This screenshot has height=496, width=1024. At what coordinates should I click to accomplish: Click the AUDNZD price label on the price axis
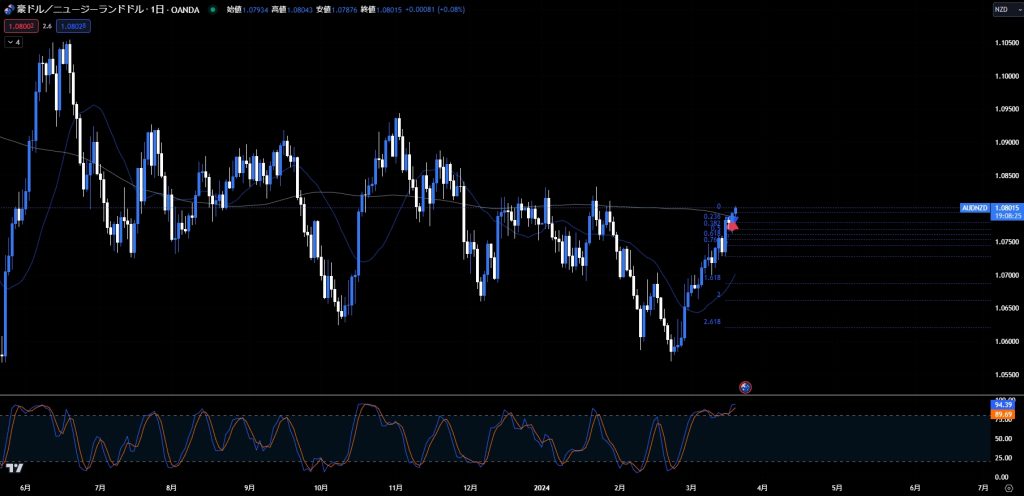tap(974, 207)
